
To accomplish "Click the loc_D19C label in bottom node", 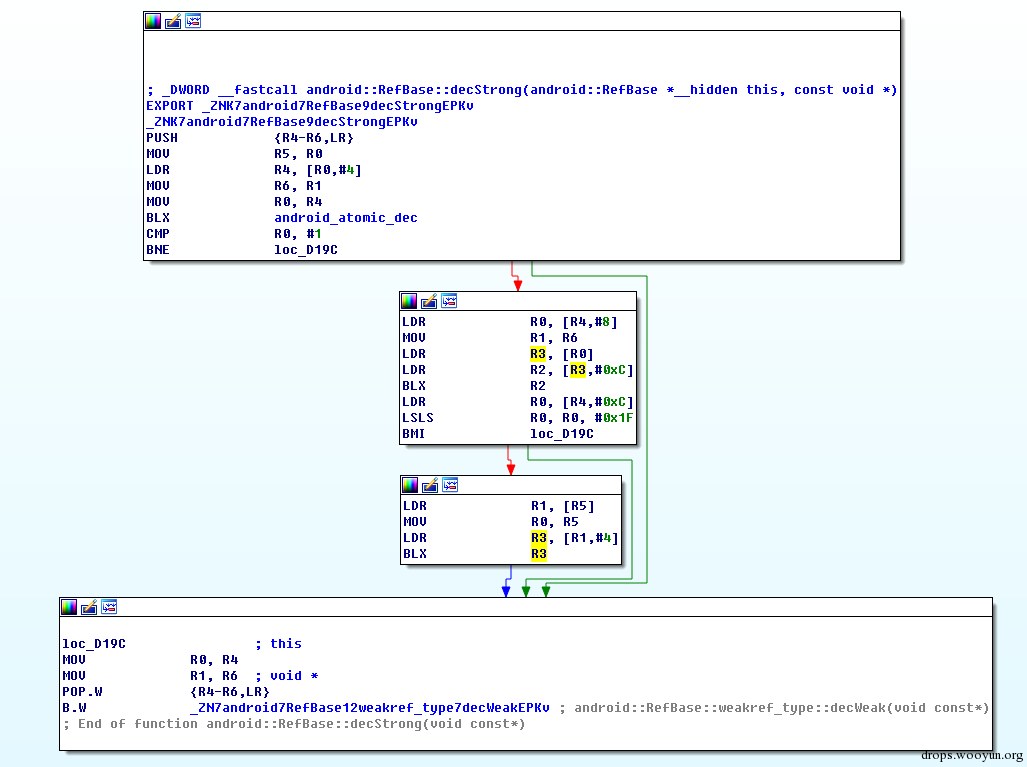I will [94, 644].
